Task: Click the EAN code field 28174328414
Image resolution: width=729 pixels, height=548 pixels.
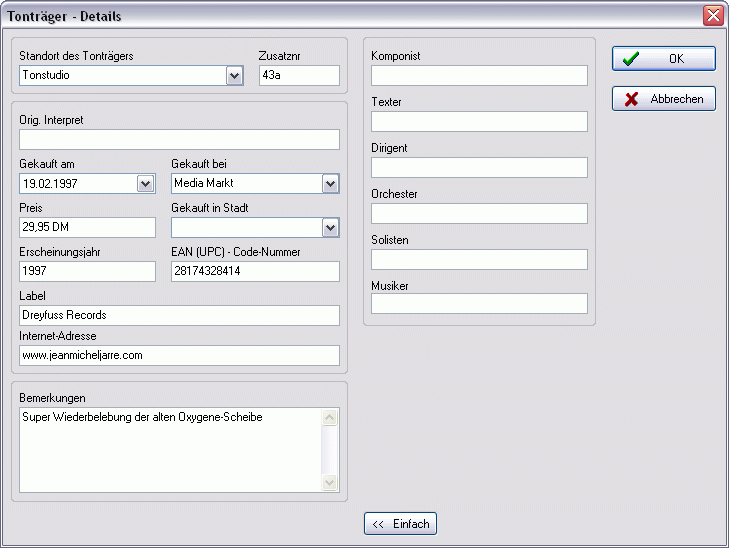Action: pyautogui.click(x=255, y=271)
